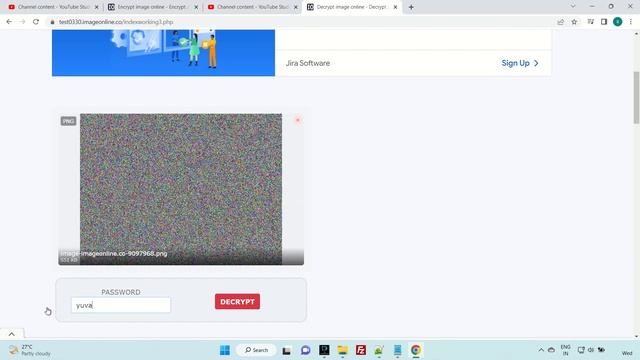The height and width of the screenshot is (360, 640).
Task: Click the address bar URL
Action: (116, 22)
